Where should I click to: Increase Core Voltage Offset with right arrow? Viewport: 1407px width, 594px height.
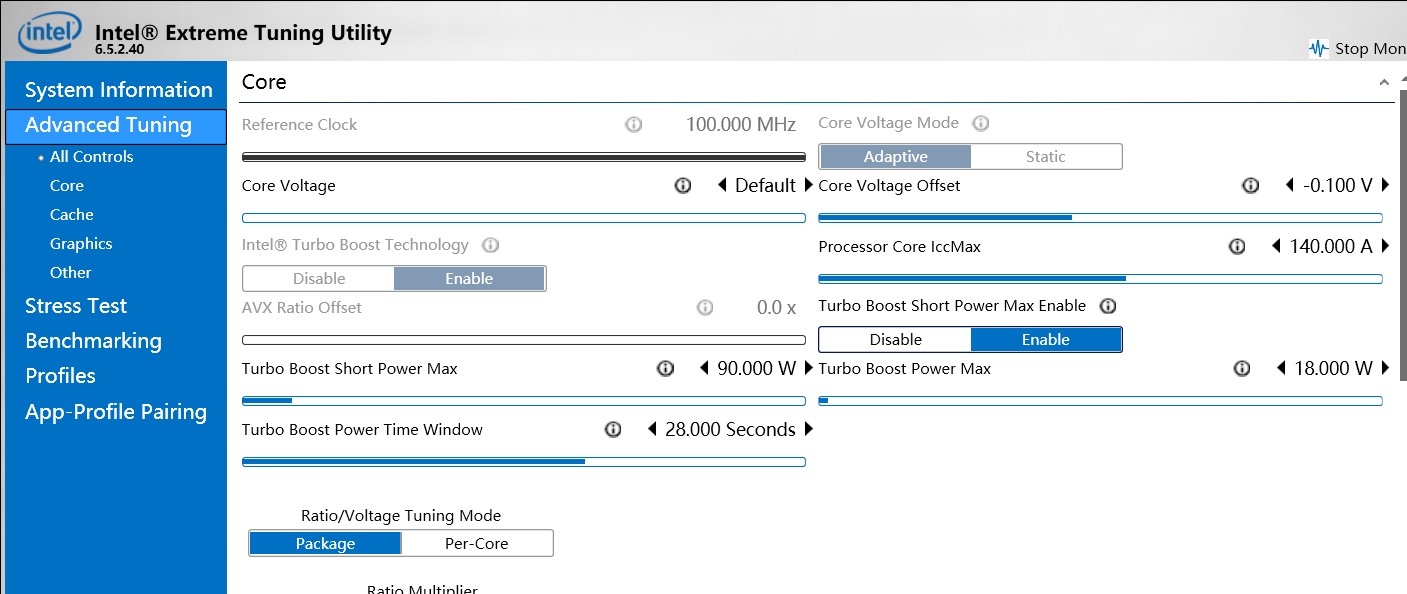click(x=1385, y=186)
